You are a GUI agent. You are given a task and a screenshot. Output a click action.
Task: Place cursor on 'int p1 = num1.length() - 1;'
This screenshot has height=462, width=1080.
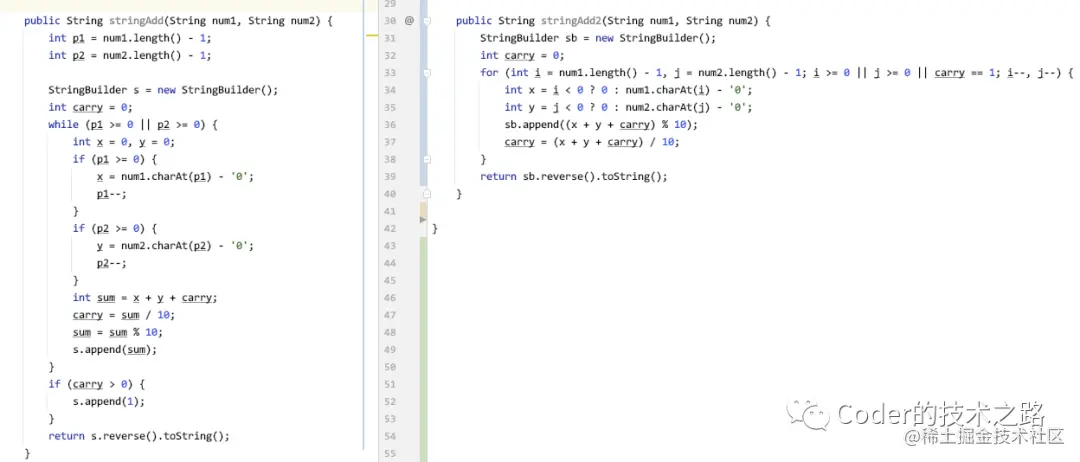(x=129, y=38)
